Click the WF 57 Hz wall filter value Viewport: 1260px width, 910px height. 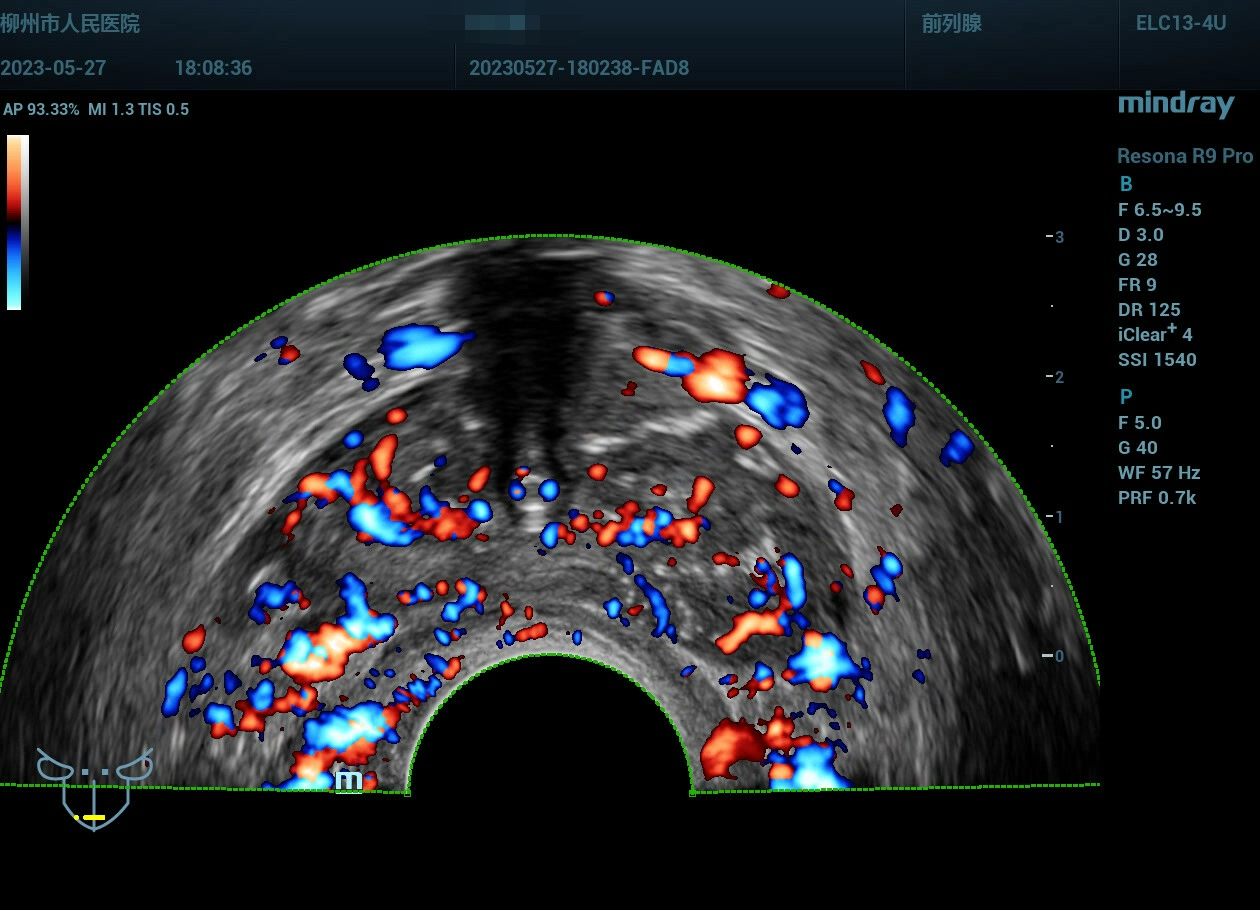click(1159, 473)
